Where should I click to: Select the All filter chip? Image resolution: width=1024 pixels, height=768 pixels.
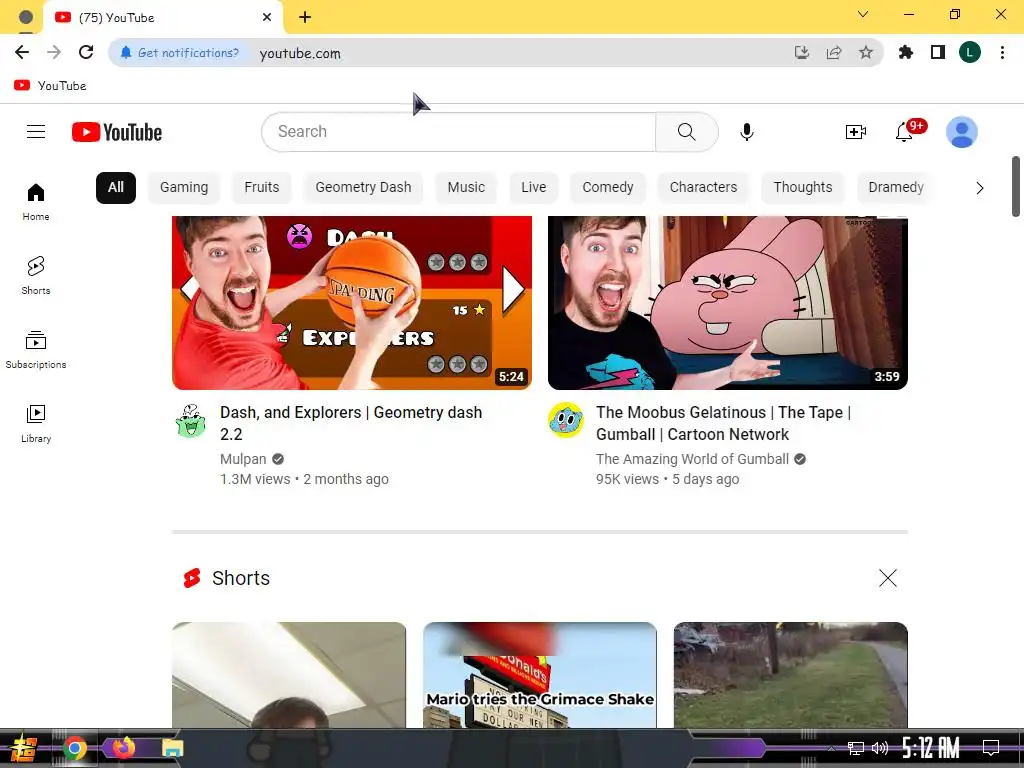coord(116,187)
